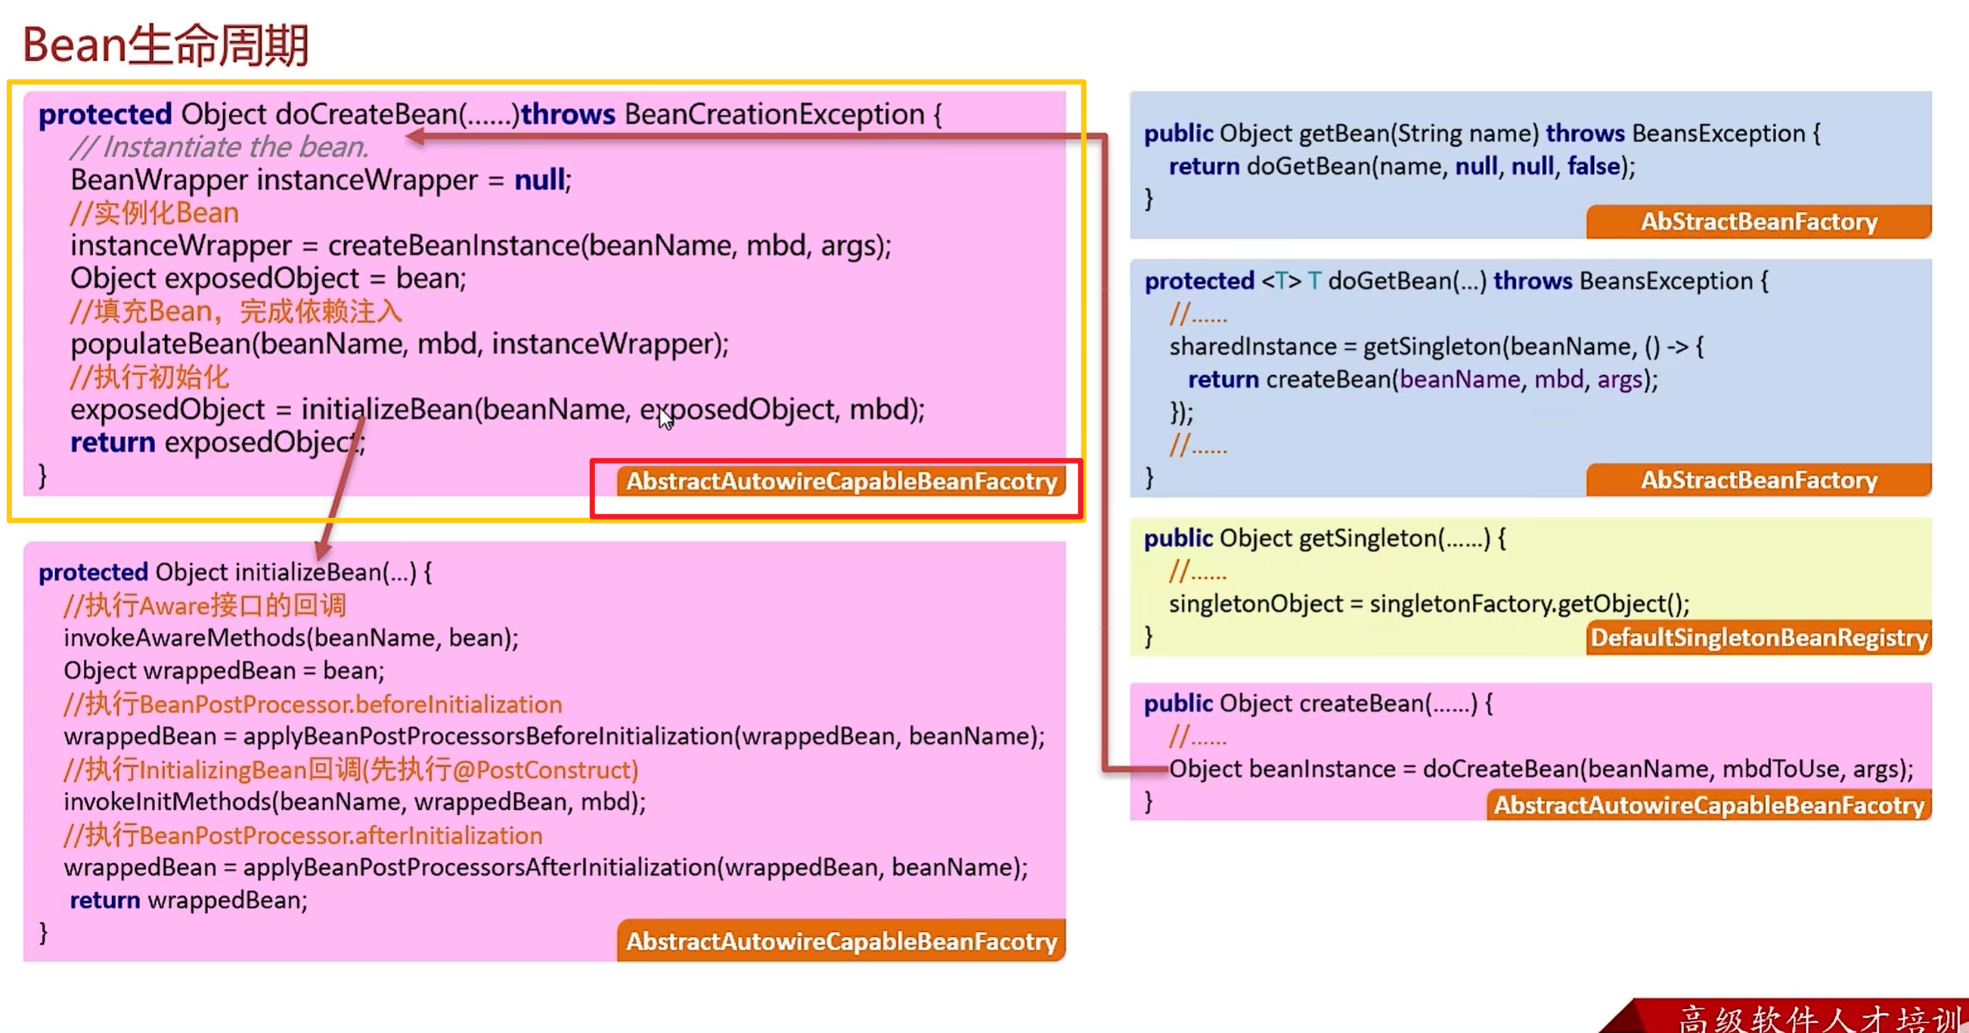Click the invokeAwareMethods code line
The height and width of the screenshot is (1033, 1969).
pos(291,638)
